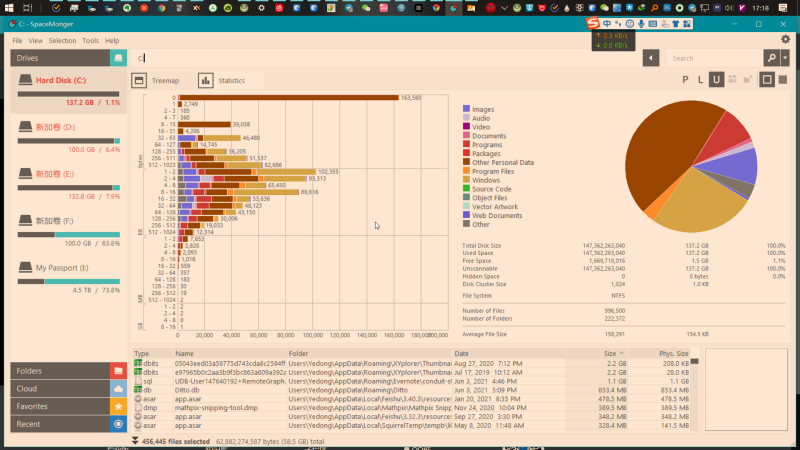
Task: Click the back arrow beside path bar
Action: click(x=651, y=58)
